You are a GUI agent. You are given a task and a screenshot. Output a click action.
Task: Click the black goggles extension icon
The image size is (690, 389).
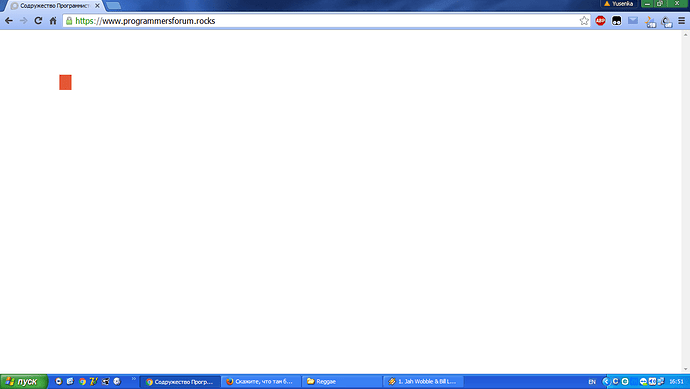tap(617, 21)
